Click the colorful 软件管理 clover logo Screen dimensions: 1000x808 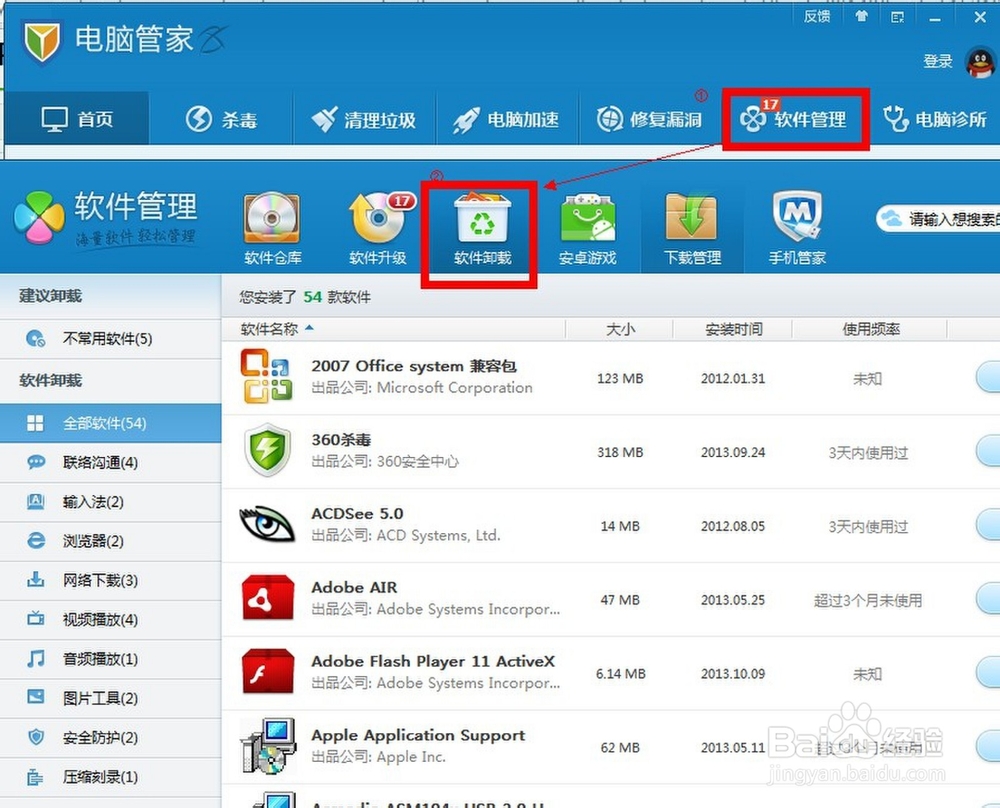point(40,217)
